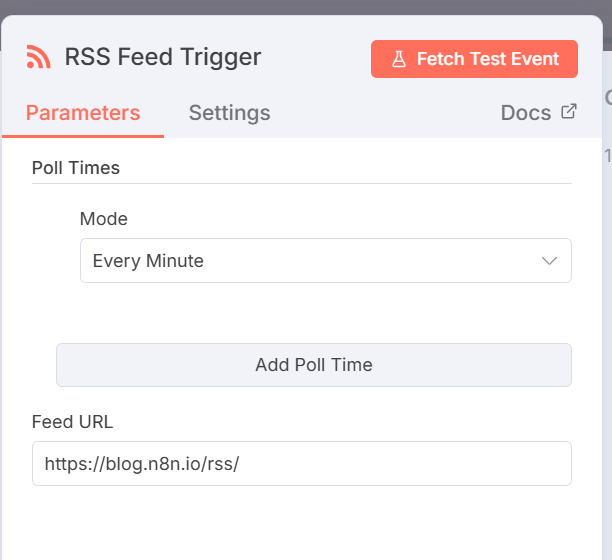Click the flask icon in Fetch Test Event

pyautogui.click(x=398, y=59)
